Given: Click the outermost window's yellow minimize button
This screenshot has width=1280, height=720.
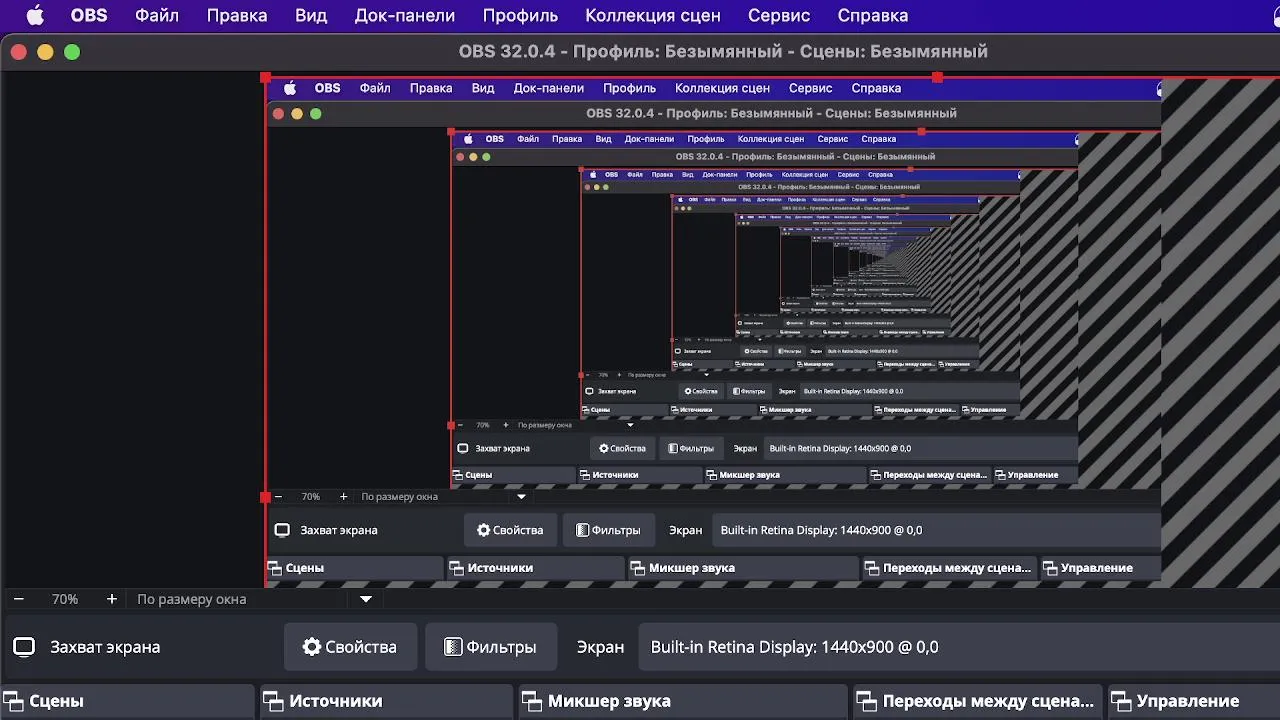Looking at the screenshot, I should coord(45,52).
